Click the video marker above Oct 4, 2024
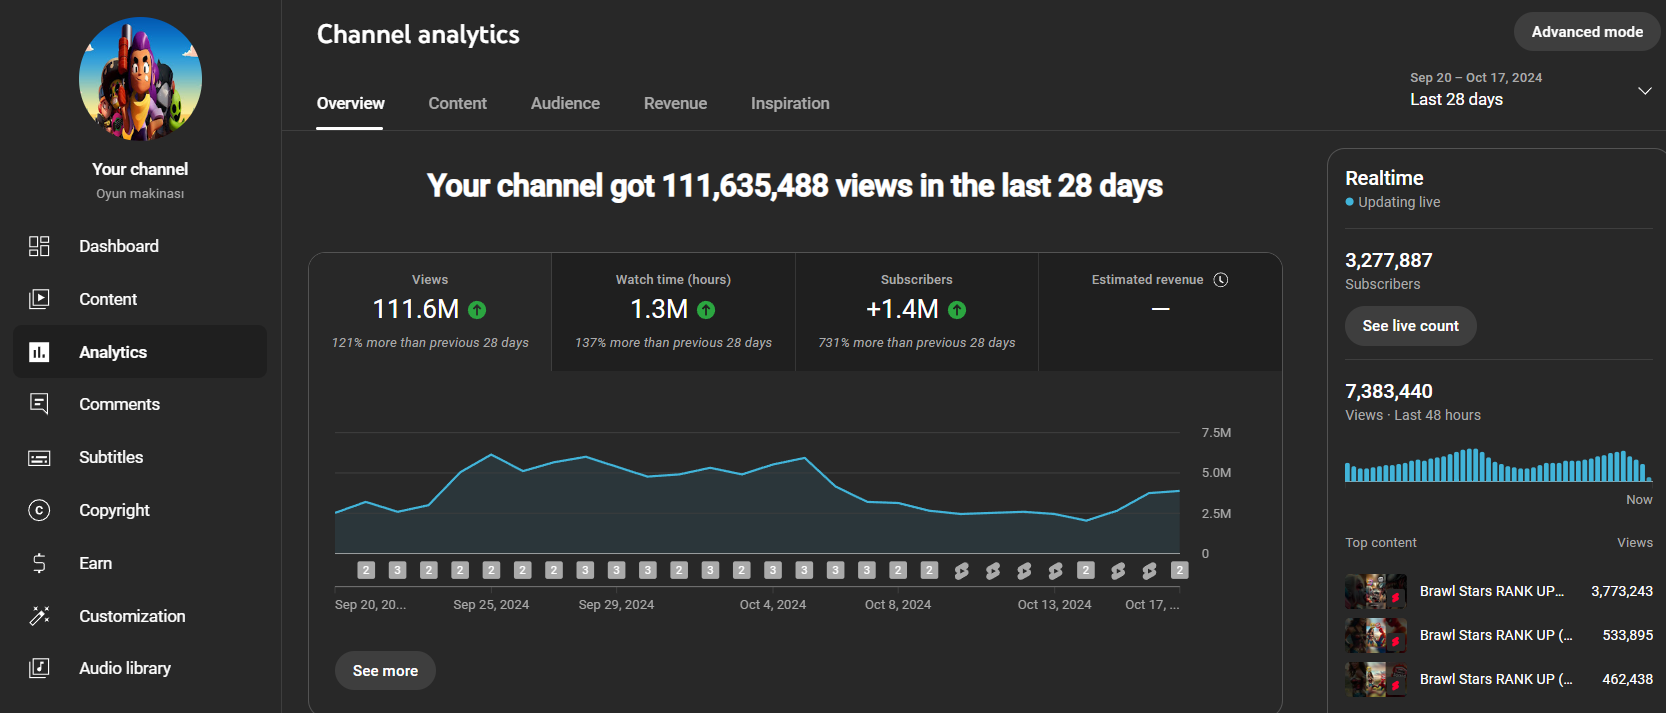 772,570
